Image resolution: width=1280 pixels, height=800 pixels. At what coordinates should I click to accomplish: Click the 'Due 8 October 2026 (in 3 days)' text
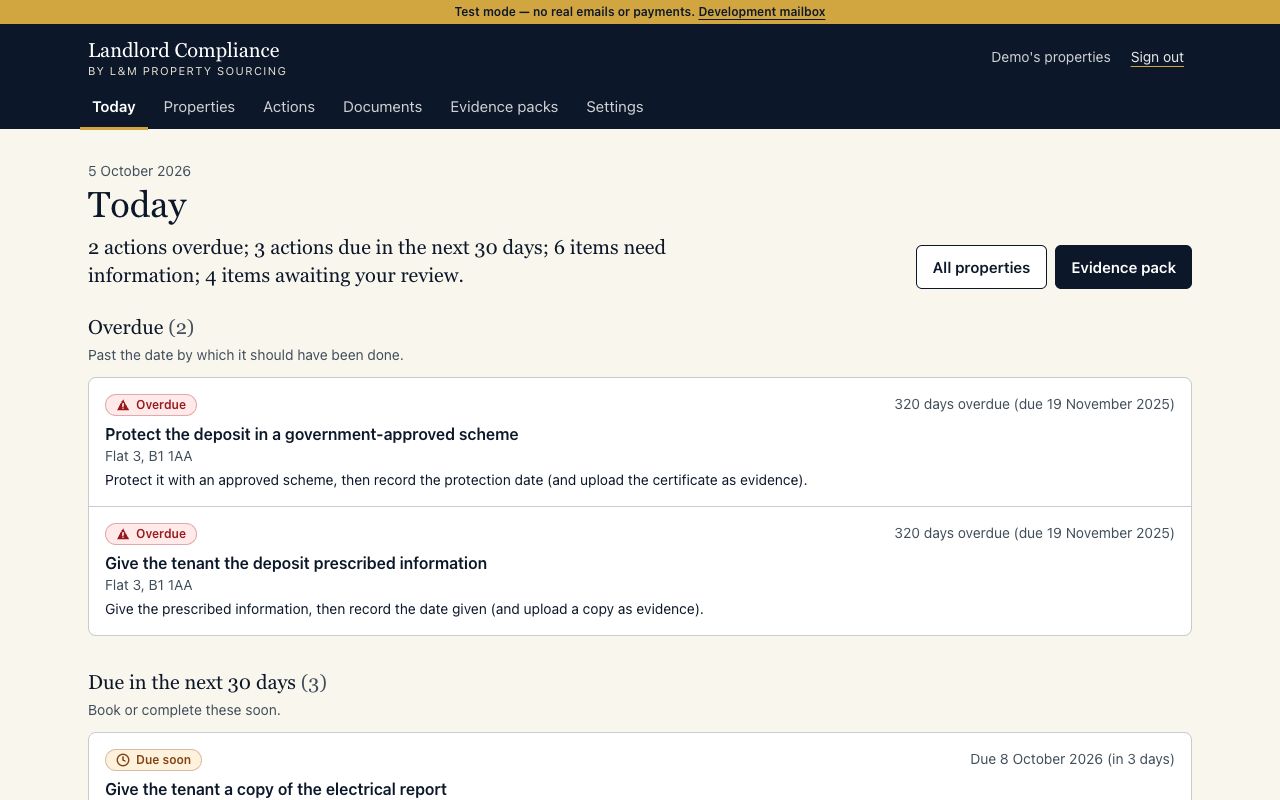pyautogui.click(x=1072, y=759)
